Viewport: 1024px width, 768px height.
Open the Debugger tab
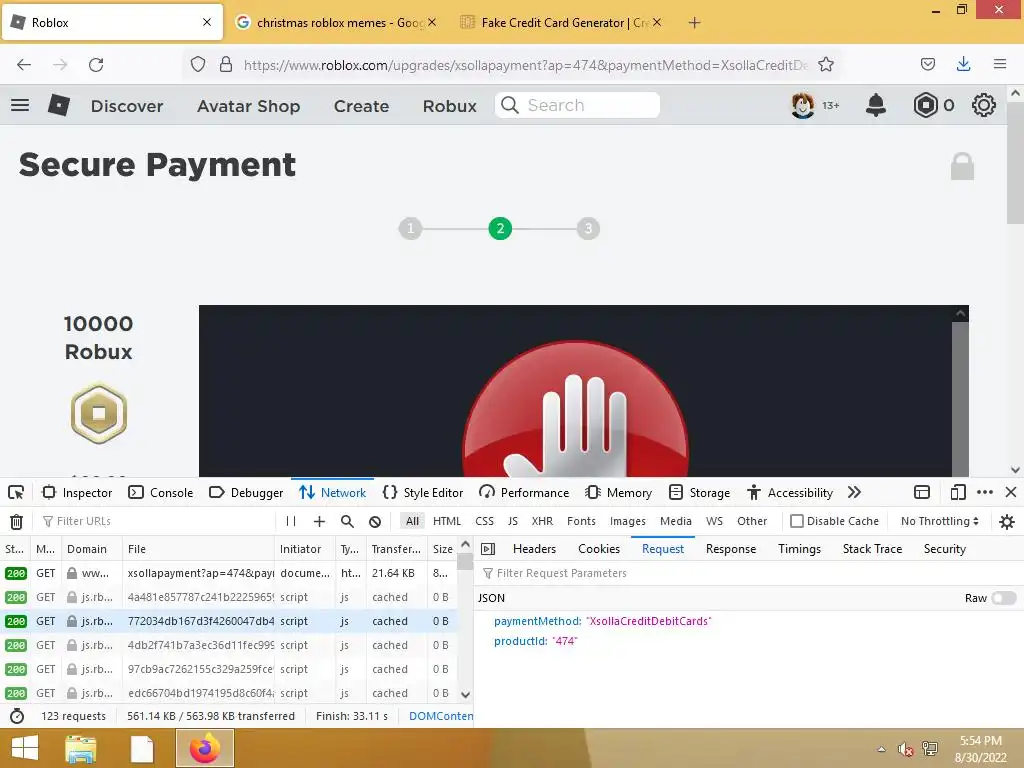pyautogui.click(x=246, y=492)
